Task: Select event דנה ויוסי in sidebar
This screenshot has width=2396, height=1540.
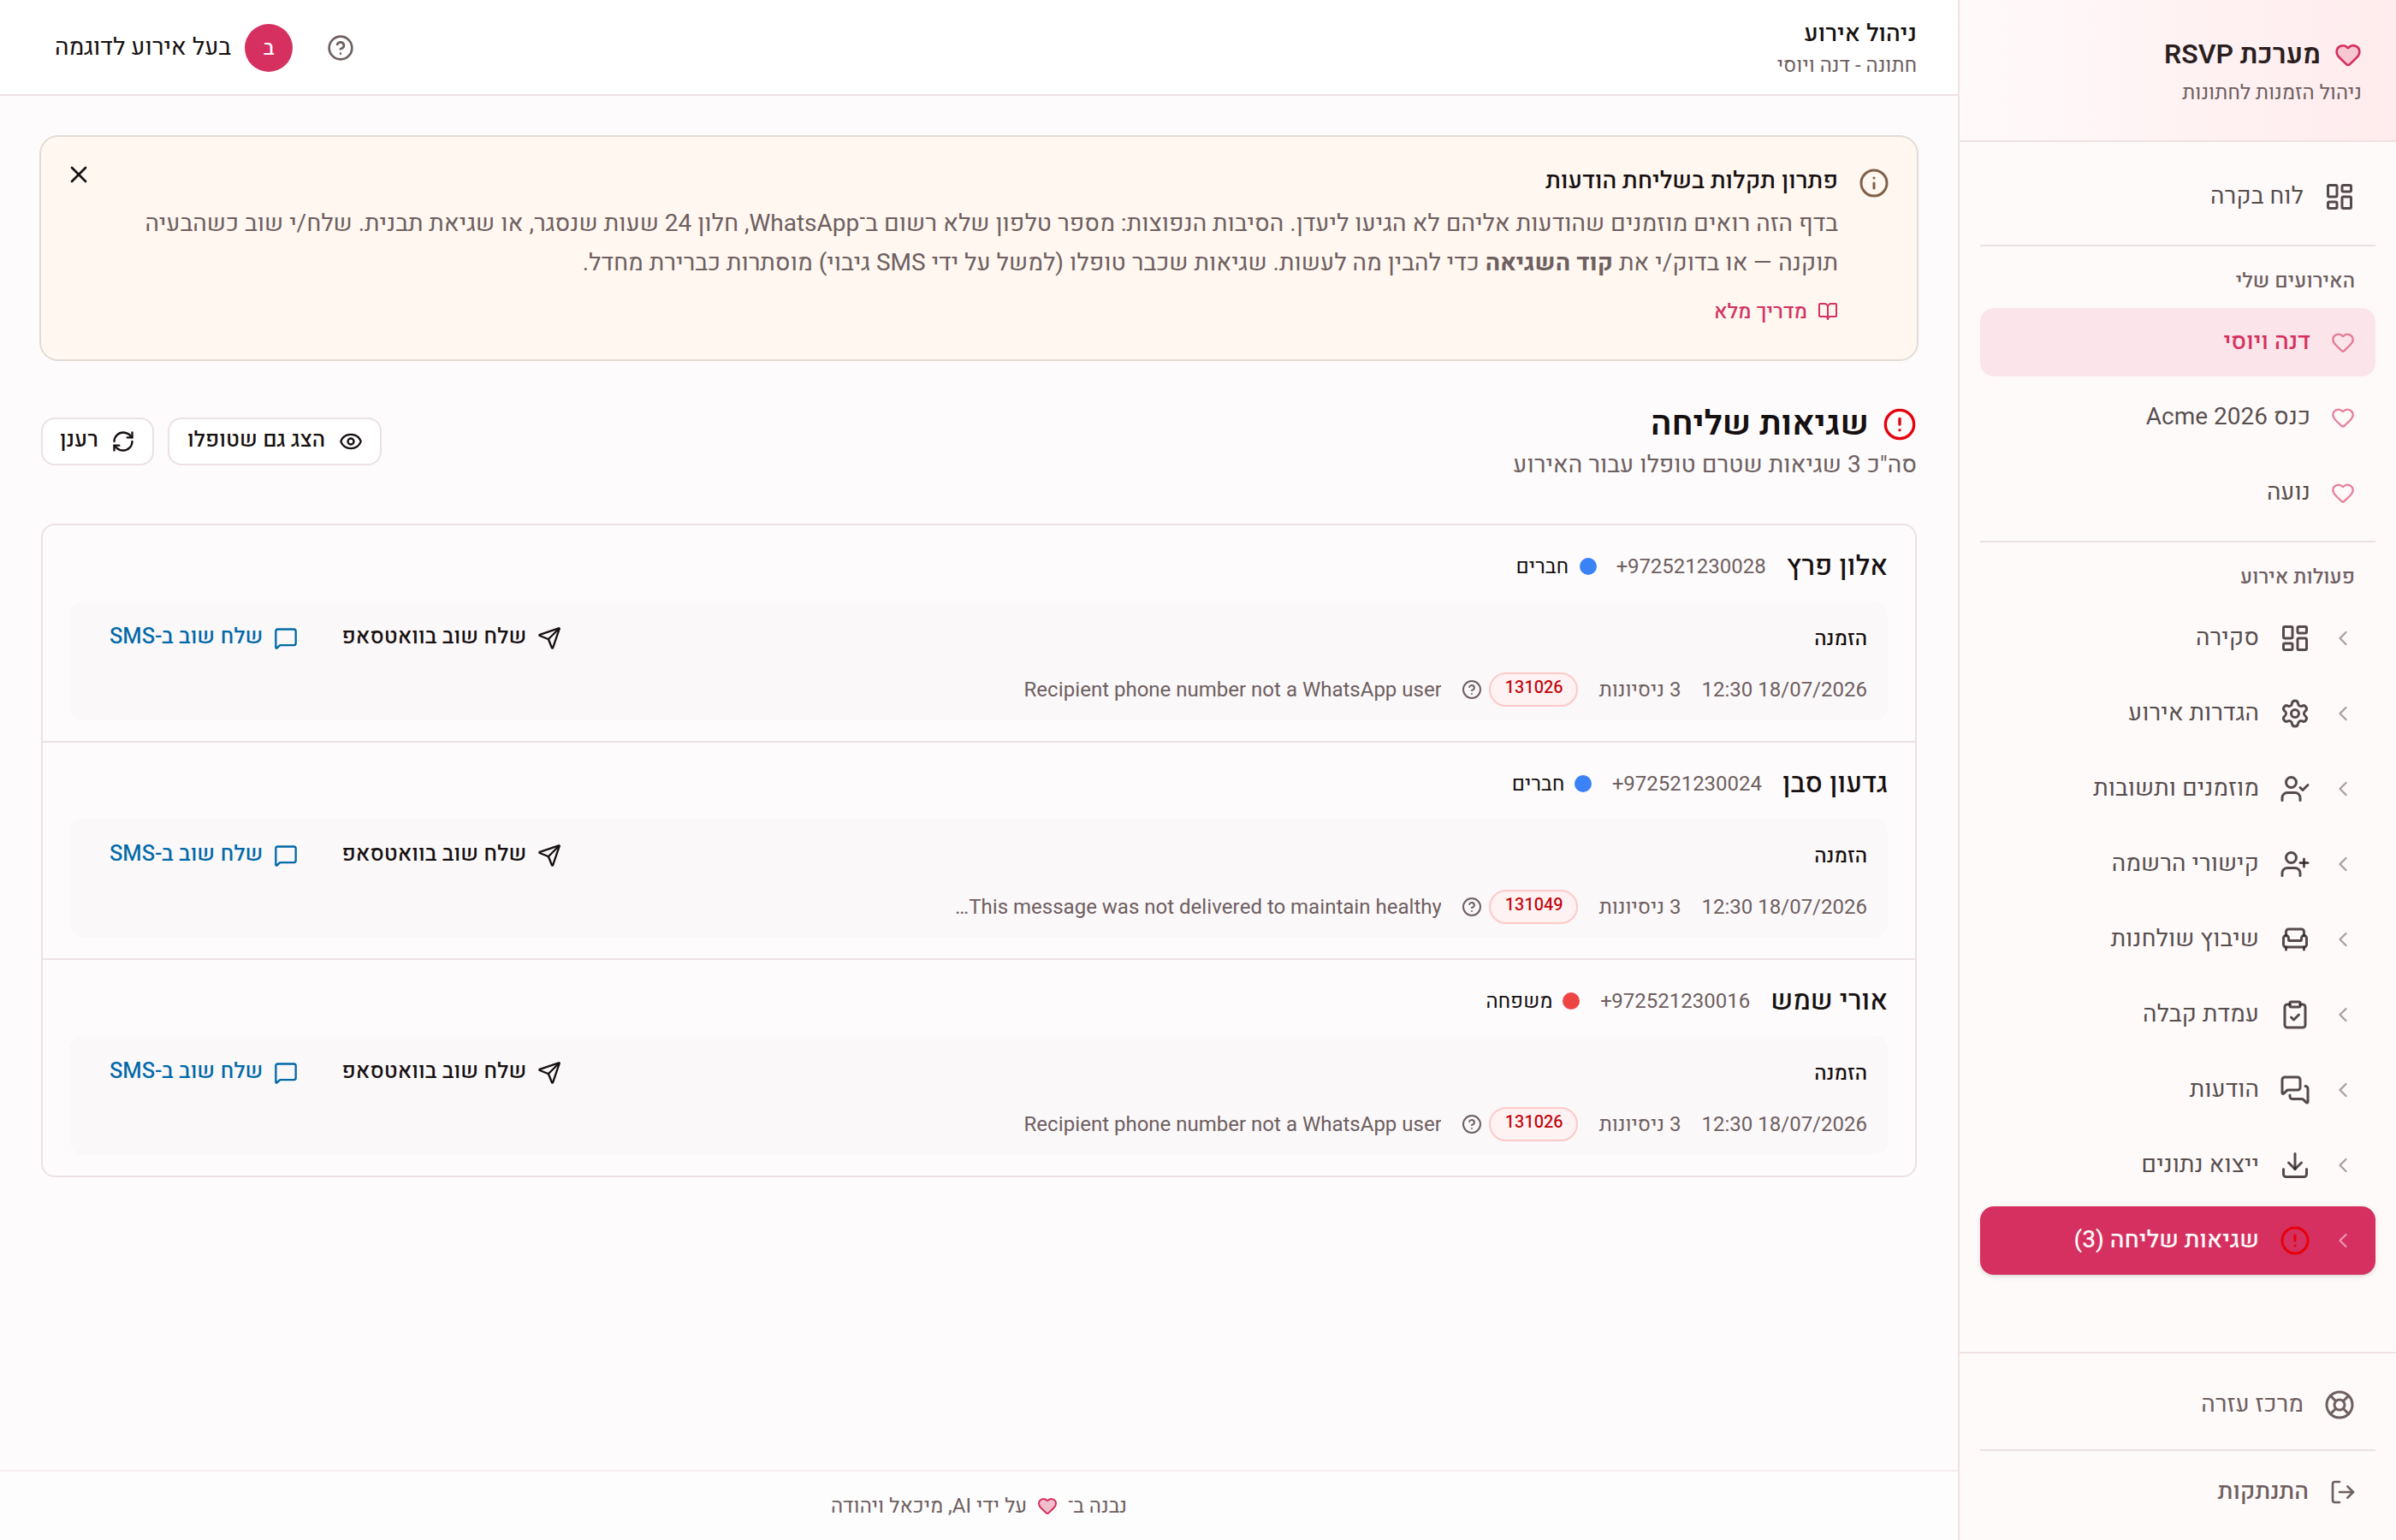Action: (2177, 342)
